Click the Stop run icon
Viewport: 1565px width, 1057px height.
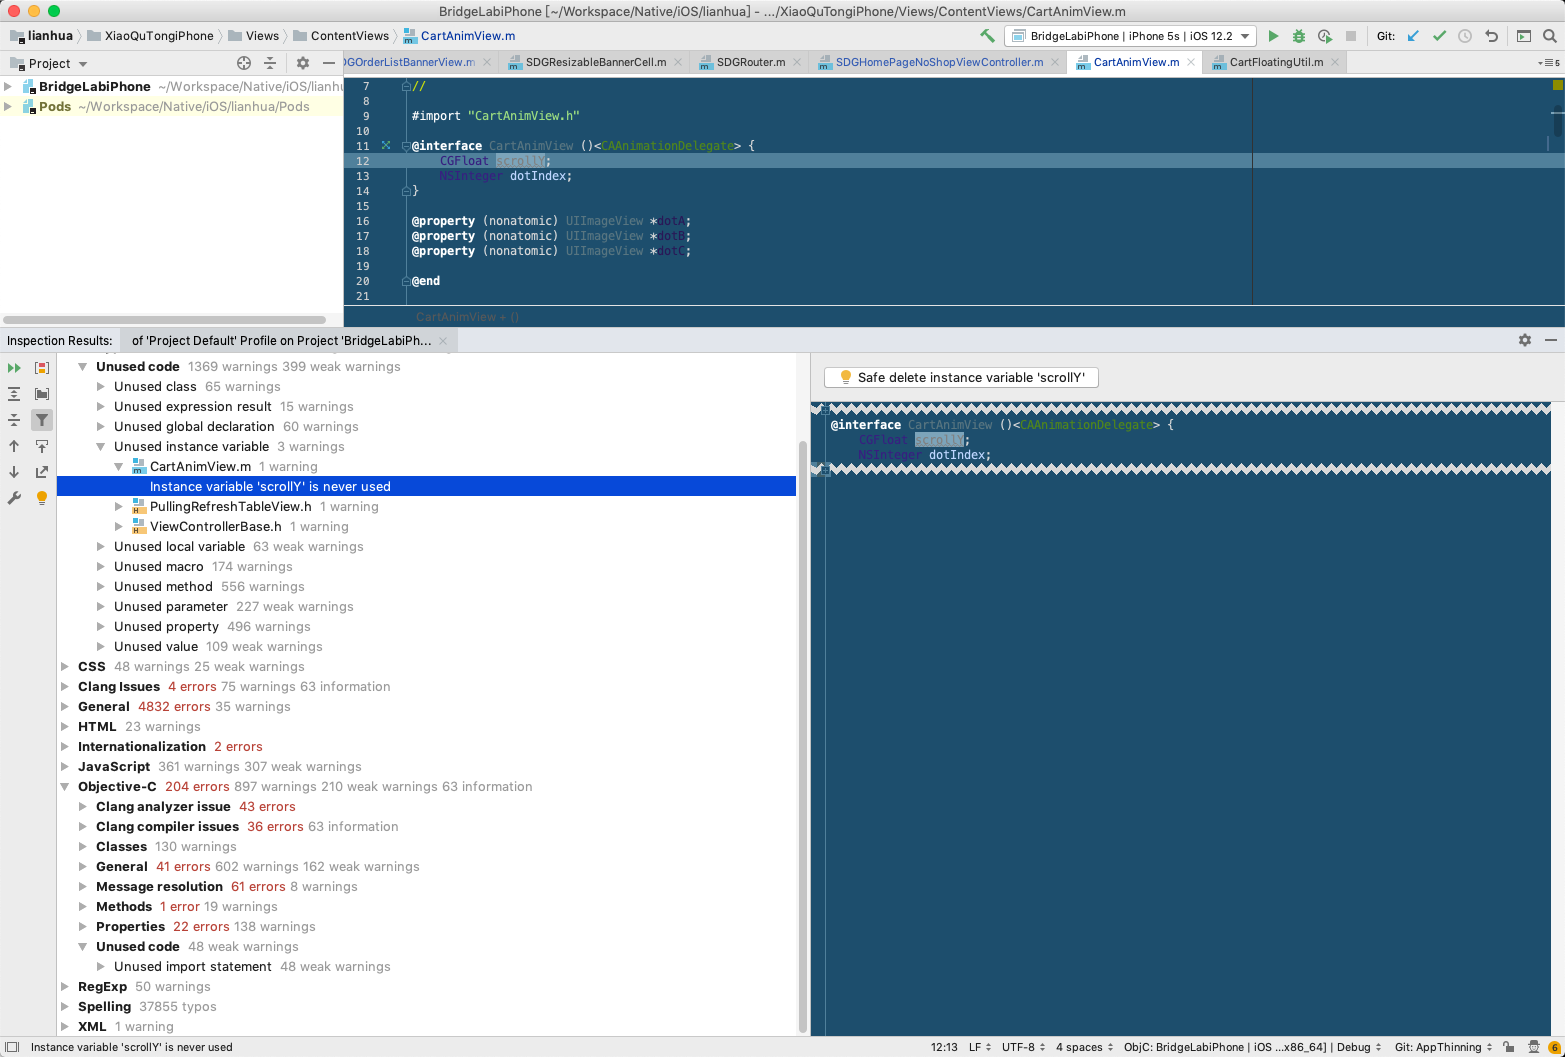click(1351, 36)
